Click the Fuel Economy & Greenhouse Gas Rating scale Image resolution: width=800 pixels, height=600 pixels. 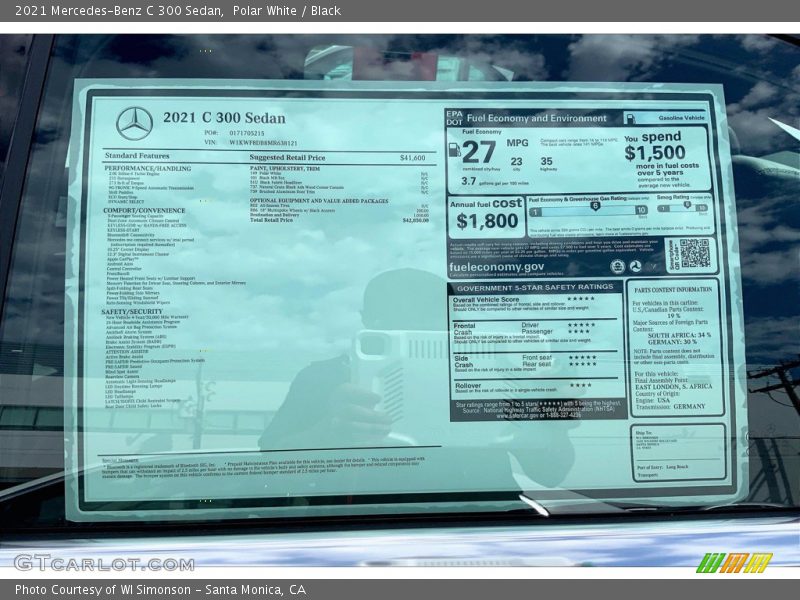tap(588, 211)
